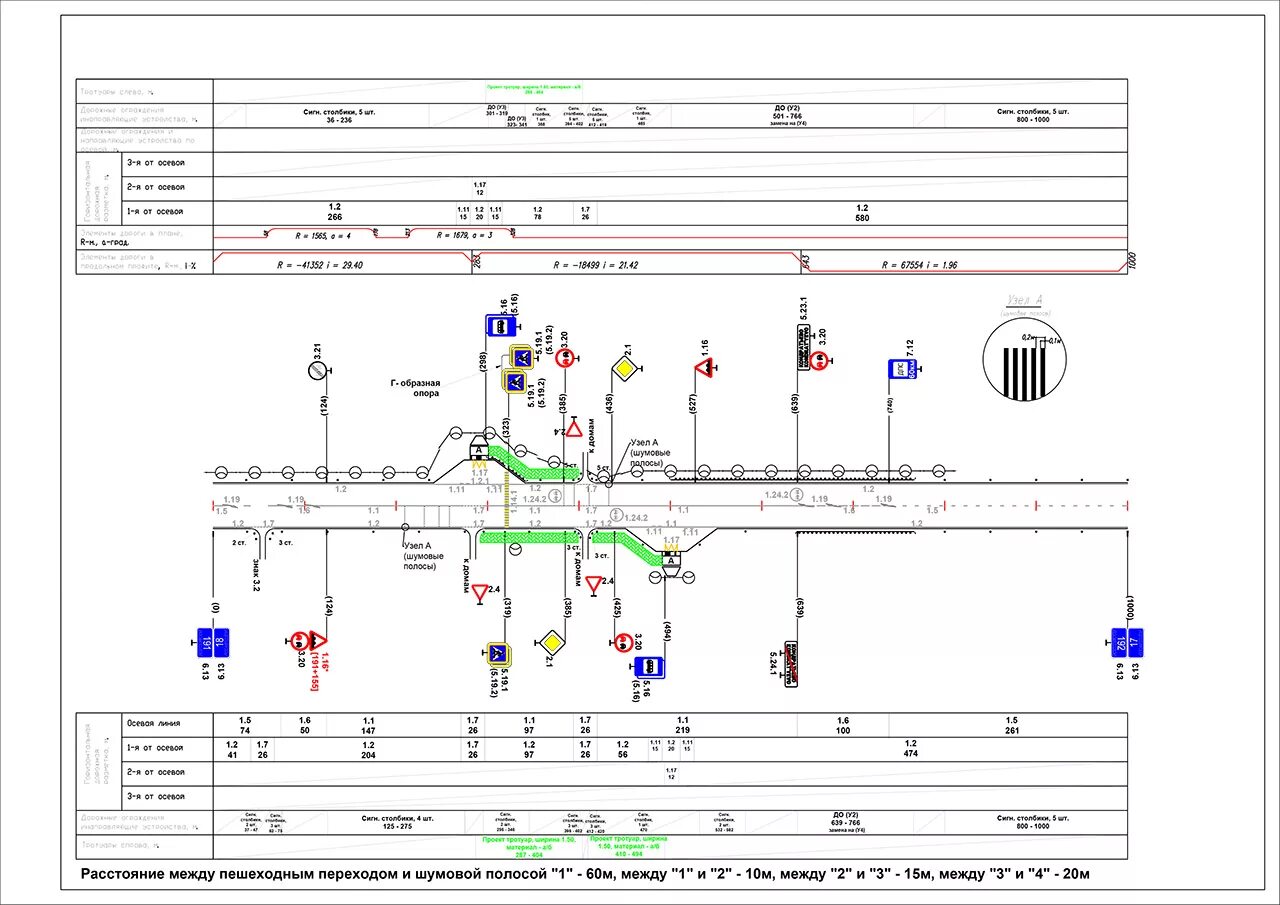This screenshot has width=1280, height=905.
Task: Click the lower blue 5.16 bus stop sign at (494)
Action: (650, 667)
